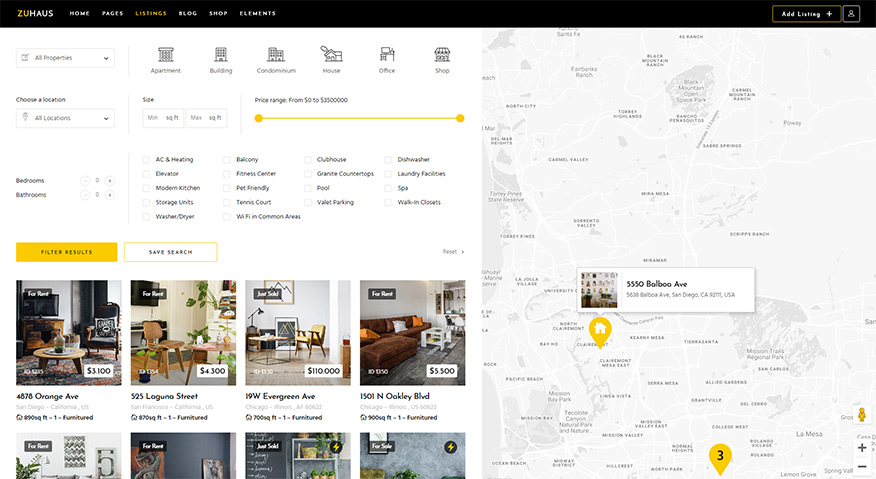Click the Save Search button
The image size is (876, 479).
point(170,252)
